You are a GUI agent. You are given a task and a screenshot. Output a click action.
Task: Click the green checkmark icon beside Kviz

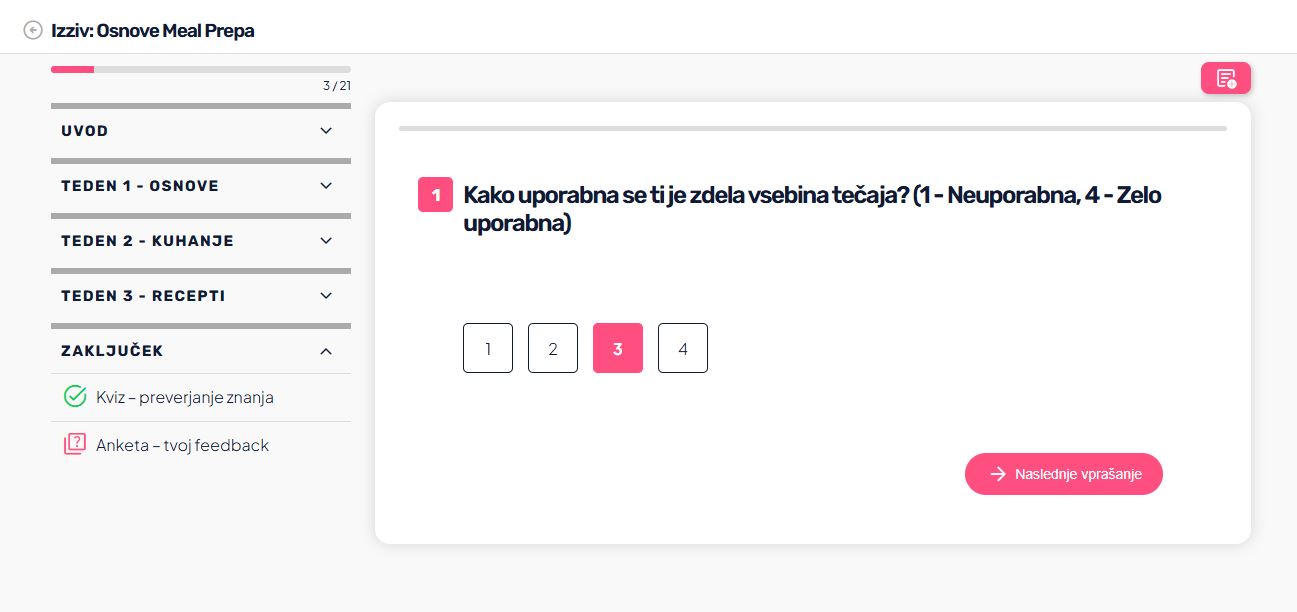(x=75, y=397)
